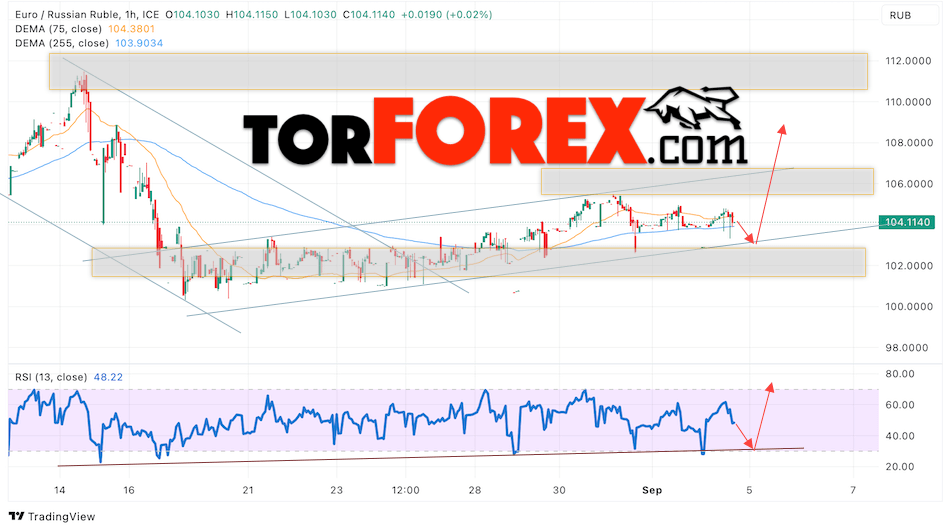Click the 110.0000 price axis label
The image size is (951, 531).
point(909,102)
